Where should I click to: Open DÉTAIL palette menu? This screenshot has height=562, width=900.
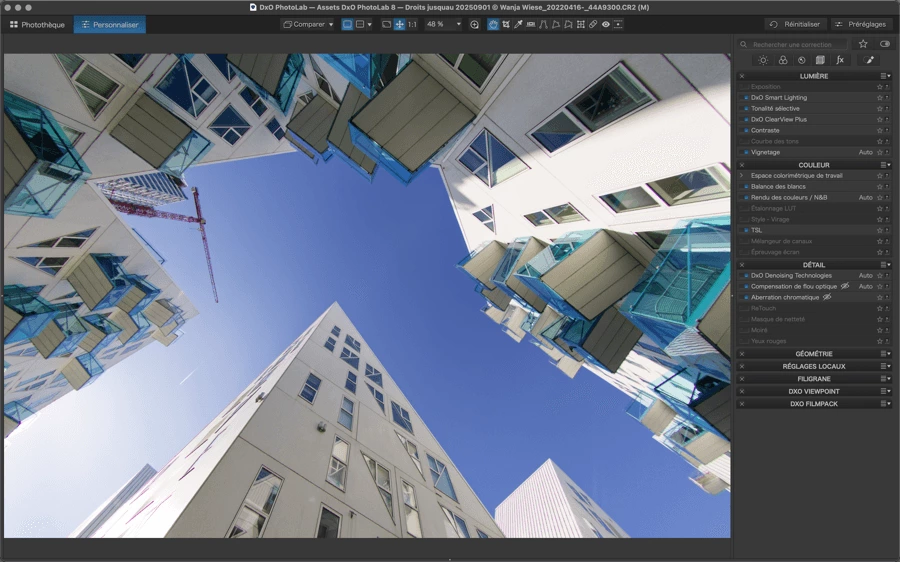(x=886, y=265)
